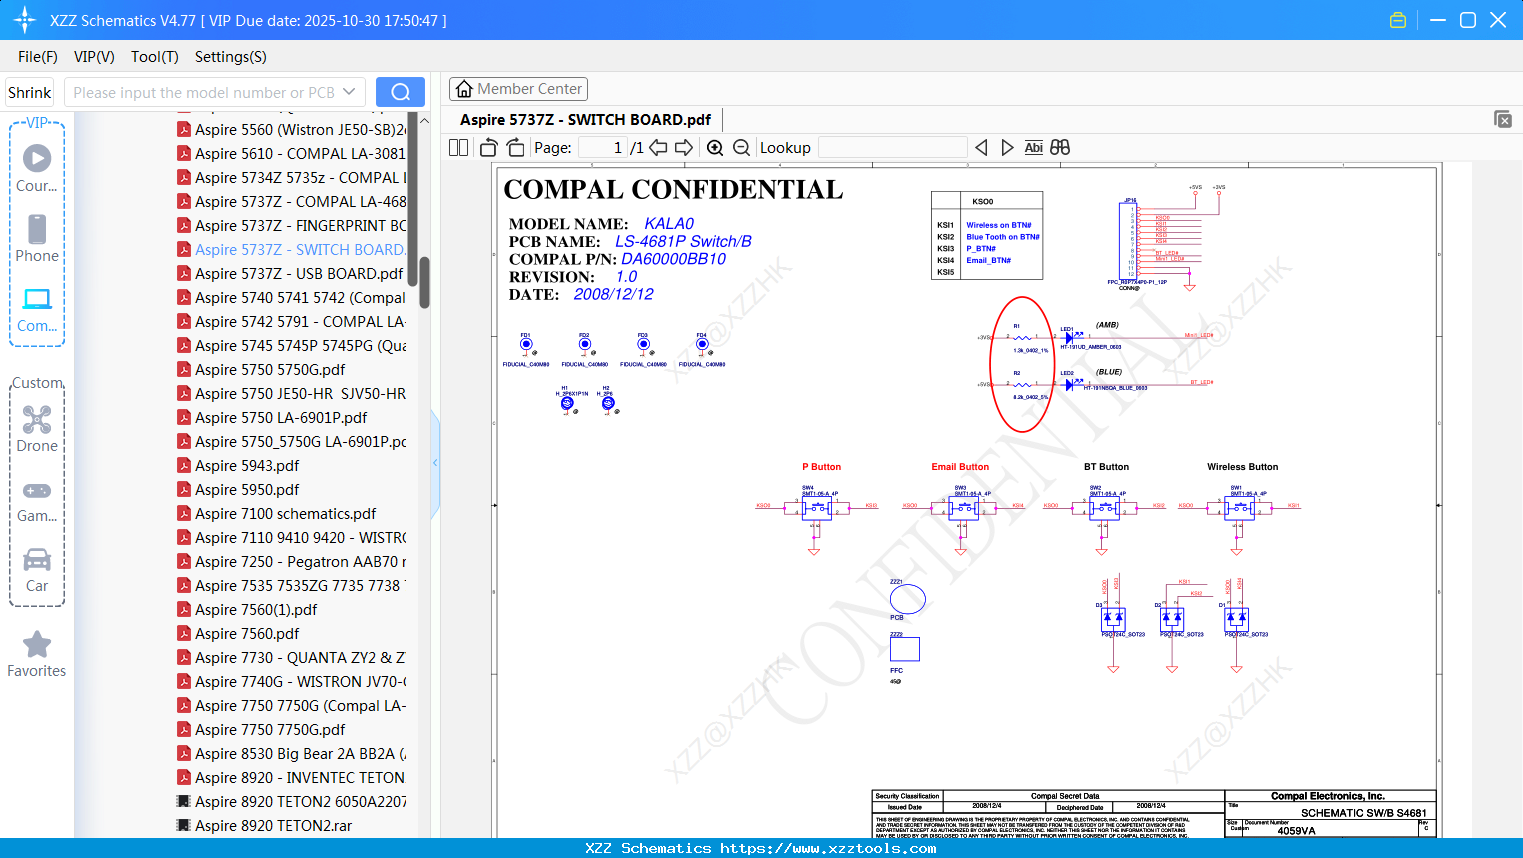This screenshot has width=1523, height=858.
Task: Click the Page number input field
Action: (603, 147)
